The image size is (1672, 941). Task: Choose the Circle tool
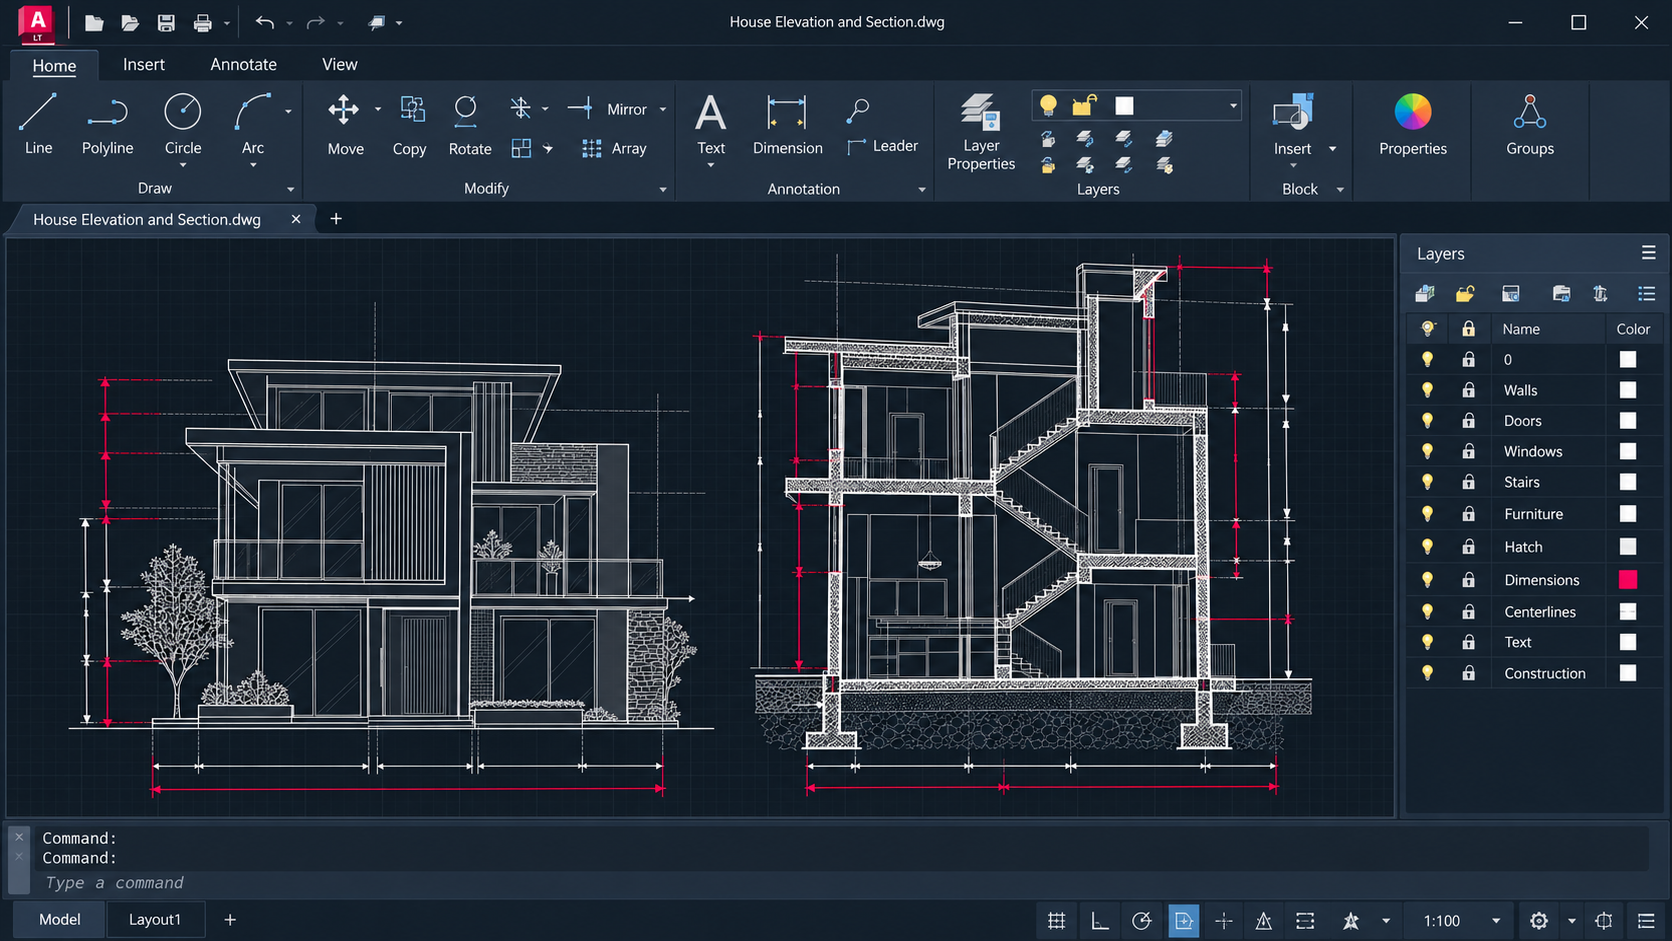coord(183,124)
